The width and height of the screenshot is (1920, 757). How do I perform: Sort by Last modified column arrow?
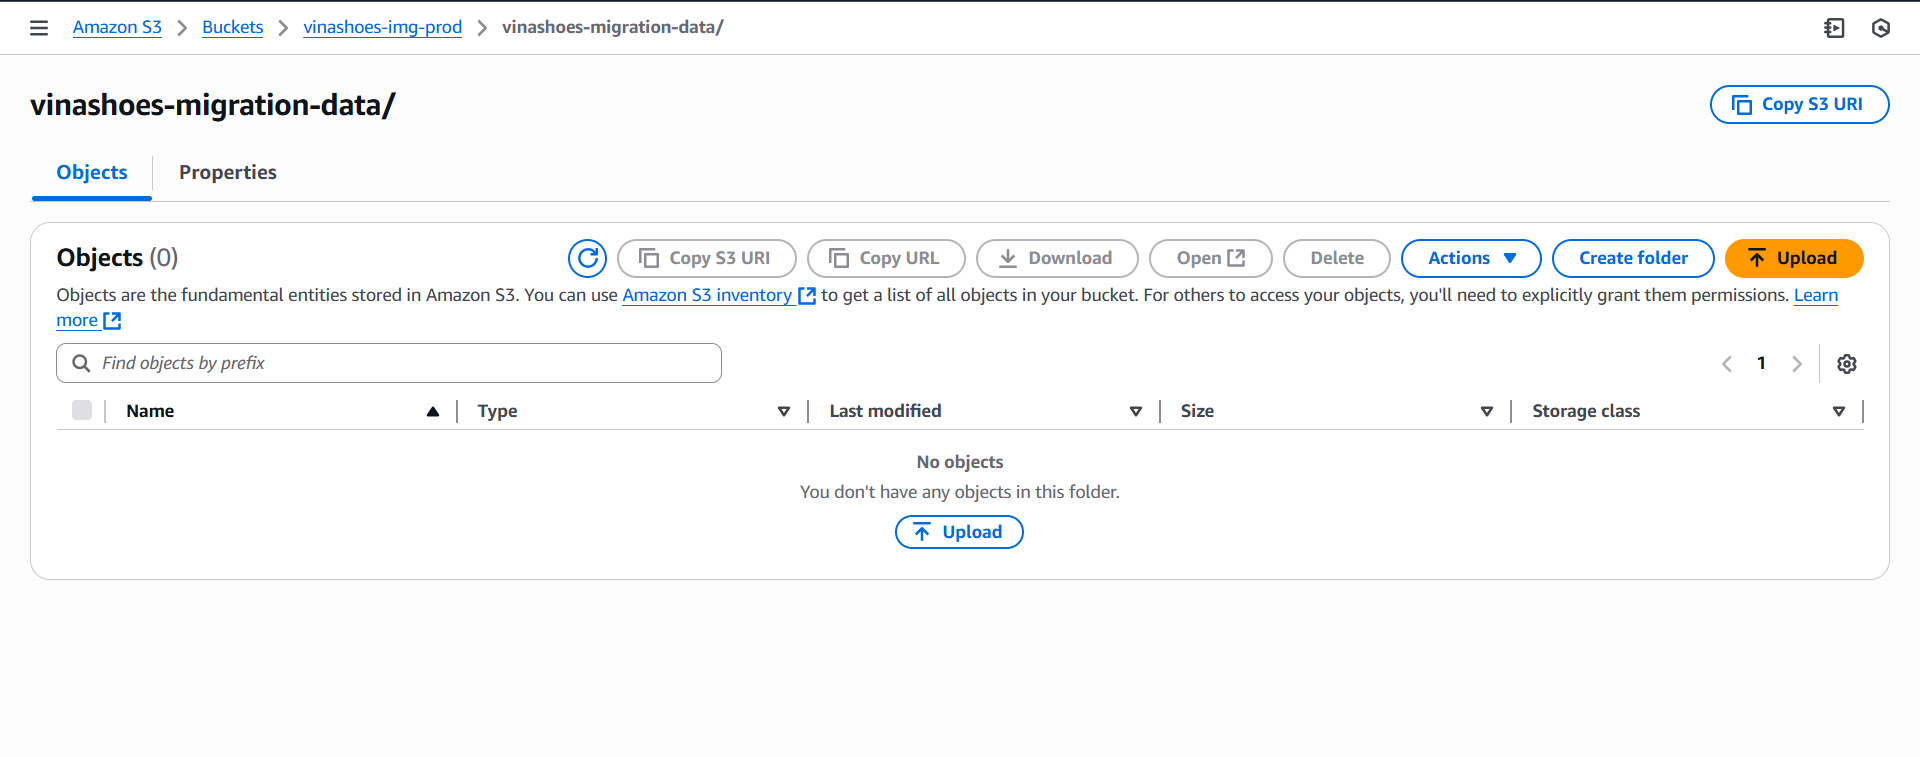(x=1135, y=411)
